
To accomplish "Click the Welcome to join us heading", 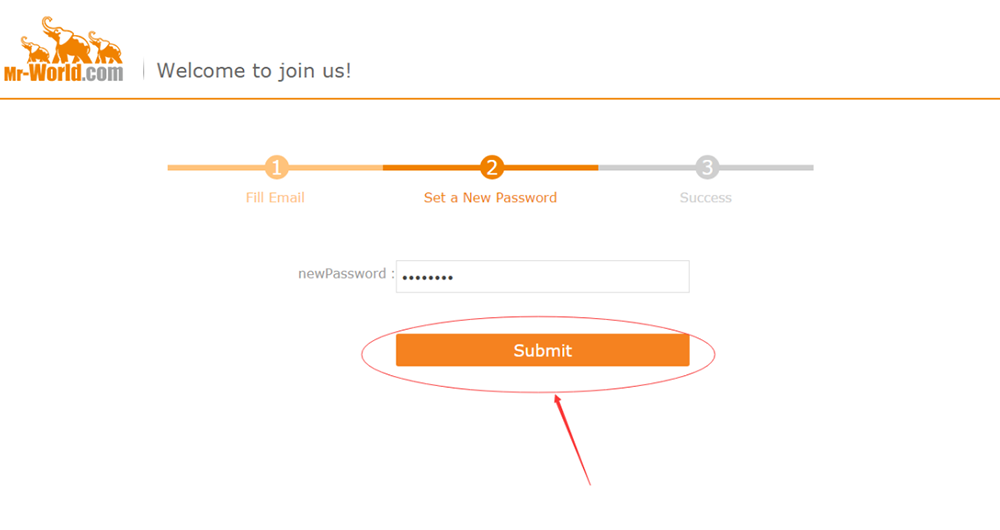I will point(254,70).
